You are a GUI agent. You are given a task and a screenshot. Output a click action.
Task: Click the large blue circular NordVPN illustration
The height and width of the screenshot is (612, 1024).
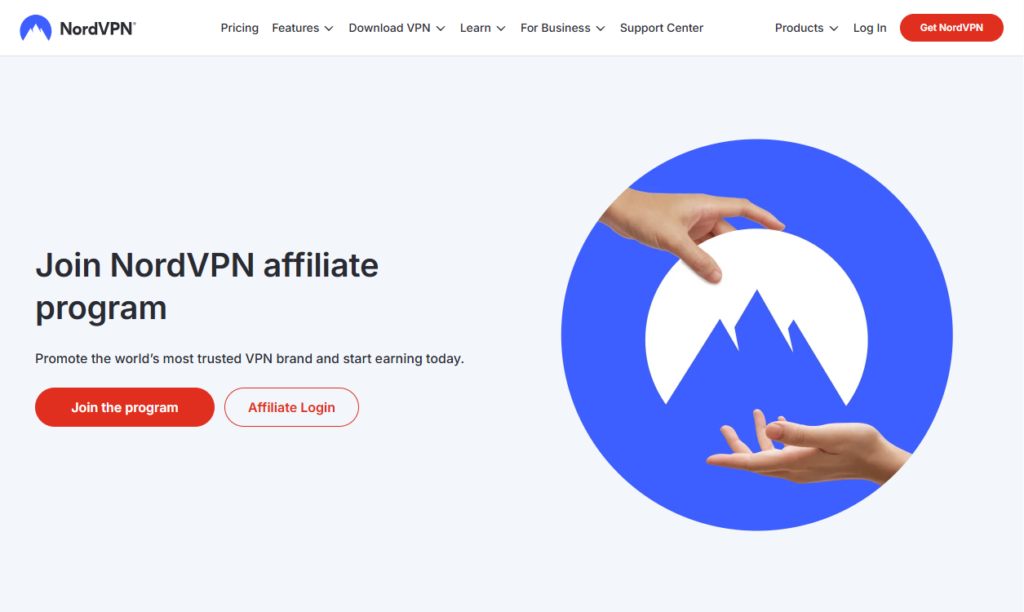756,334
